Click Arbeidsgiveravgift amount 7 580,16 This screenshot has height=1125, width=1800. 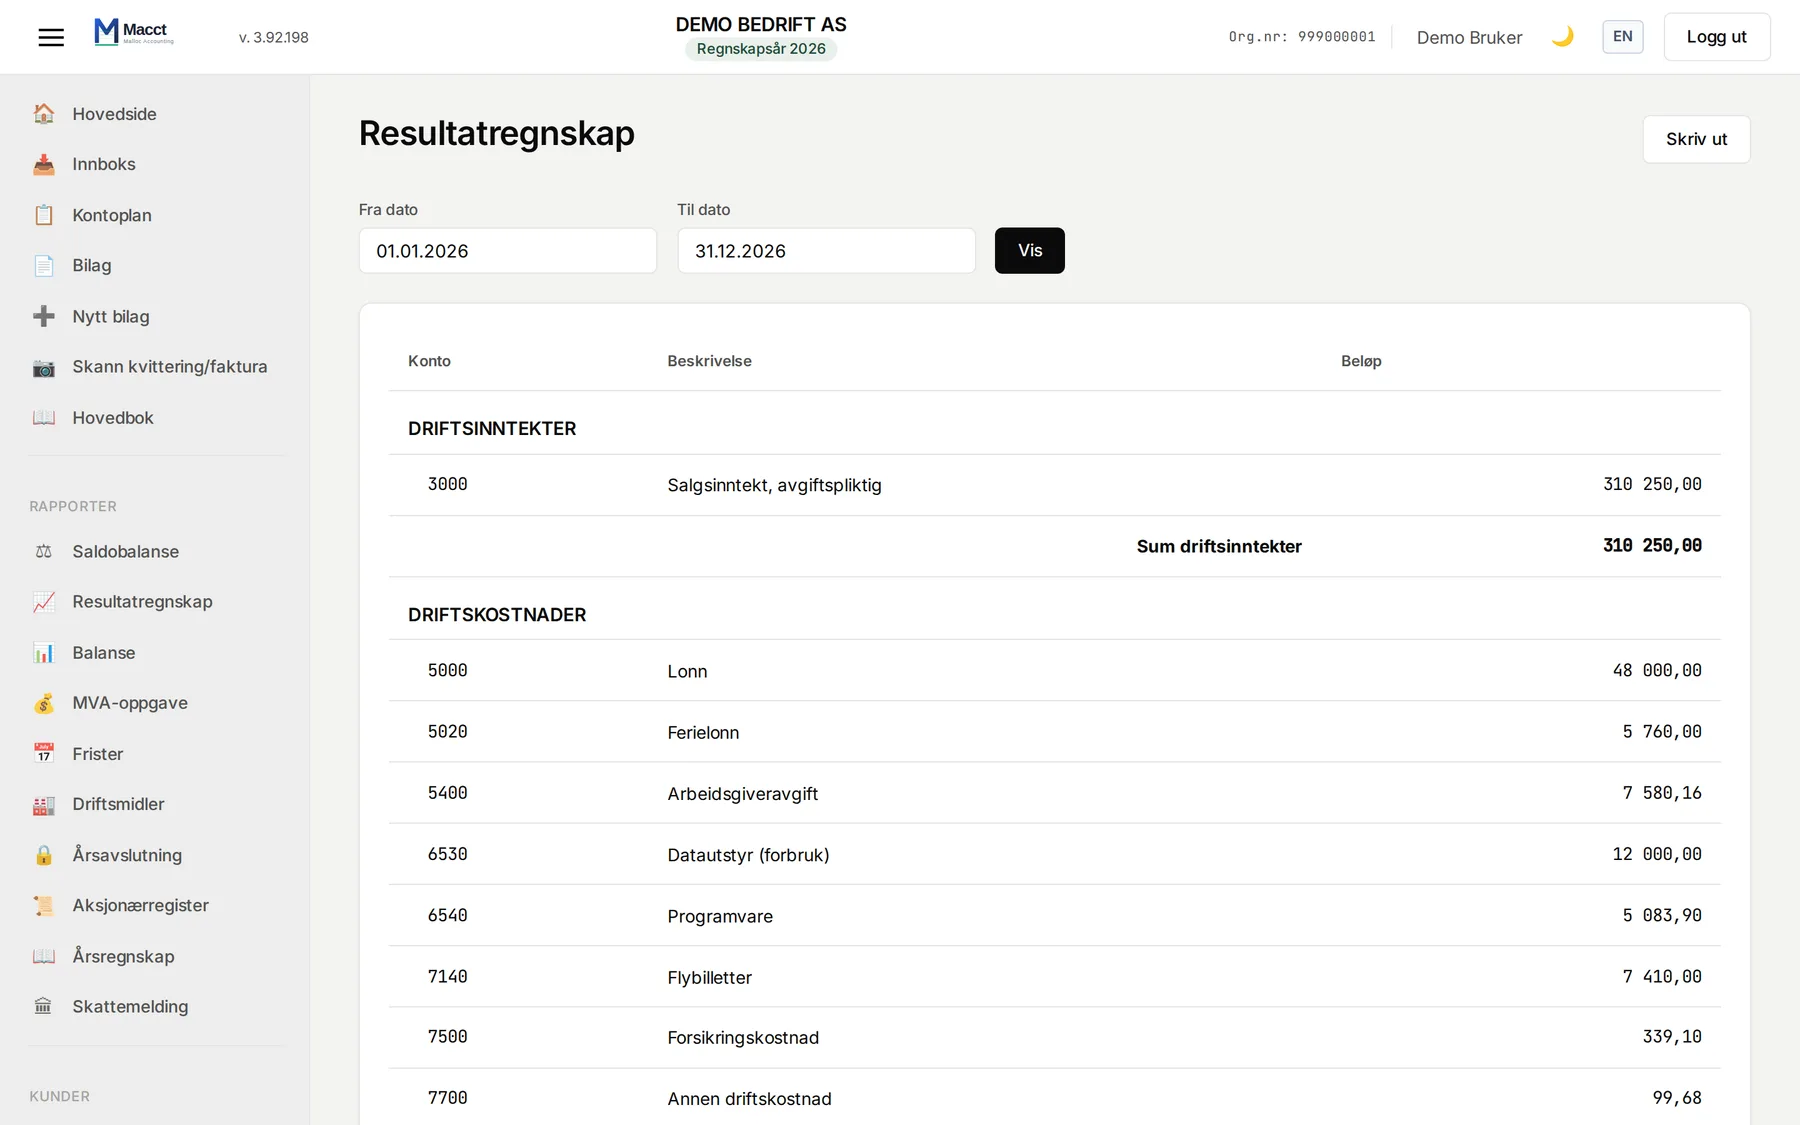1661,793
